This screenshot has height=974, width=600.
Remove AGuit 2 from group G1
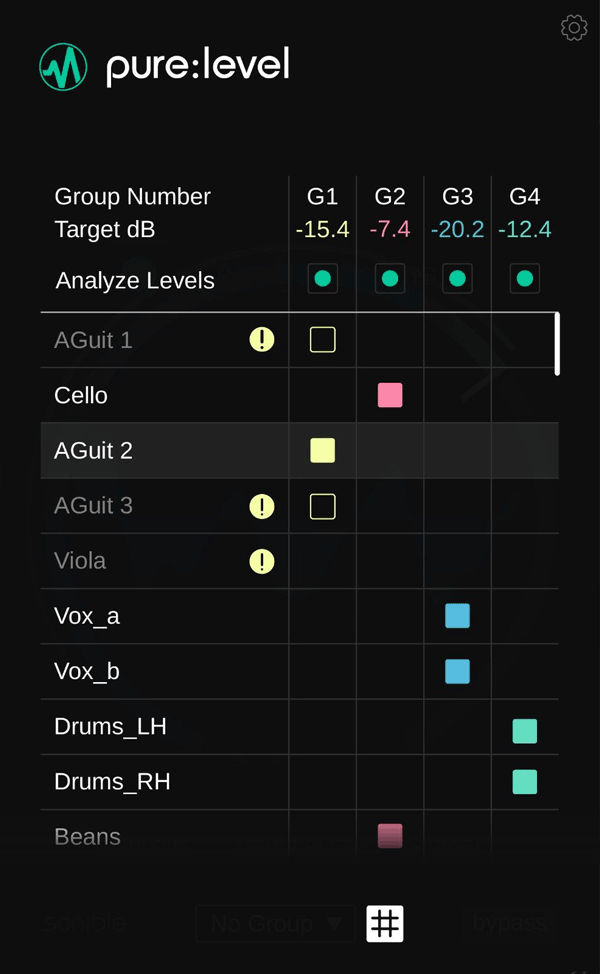pyautogui.click(x=322, y=451)
